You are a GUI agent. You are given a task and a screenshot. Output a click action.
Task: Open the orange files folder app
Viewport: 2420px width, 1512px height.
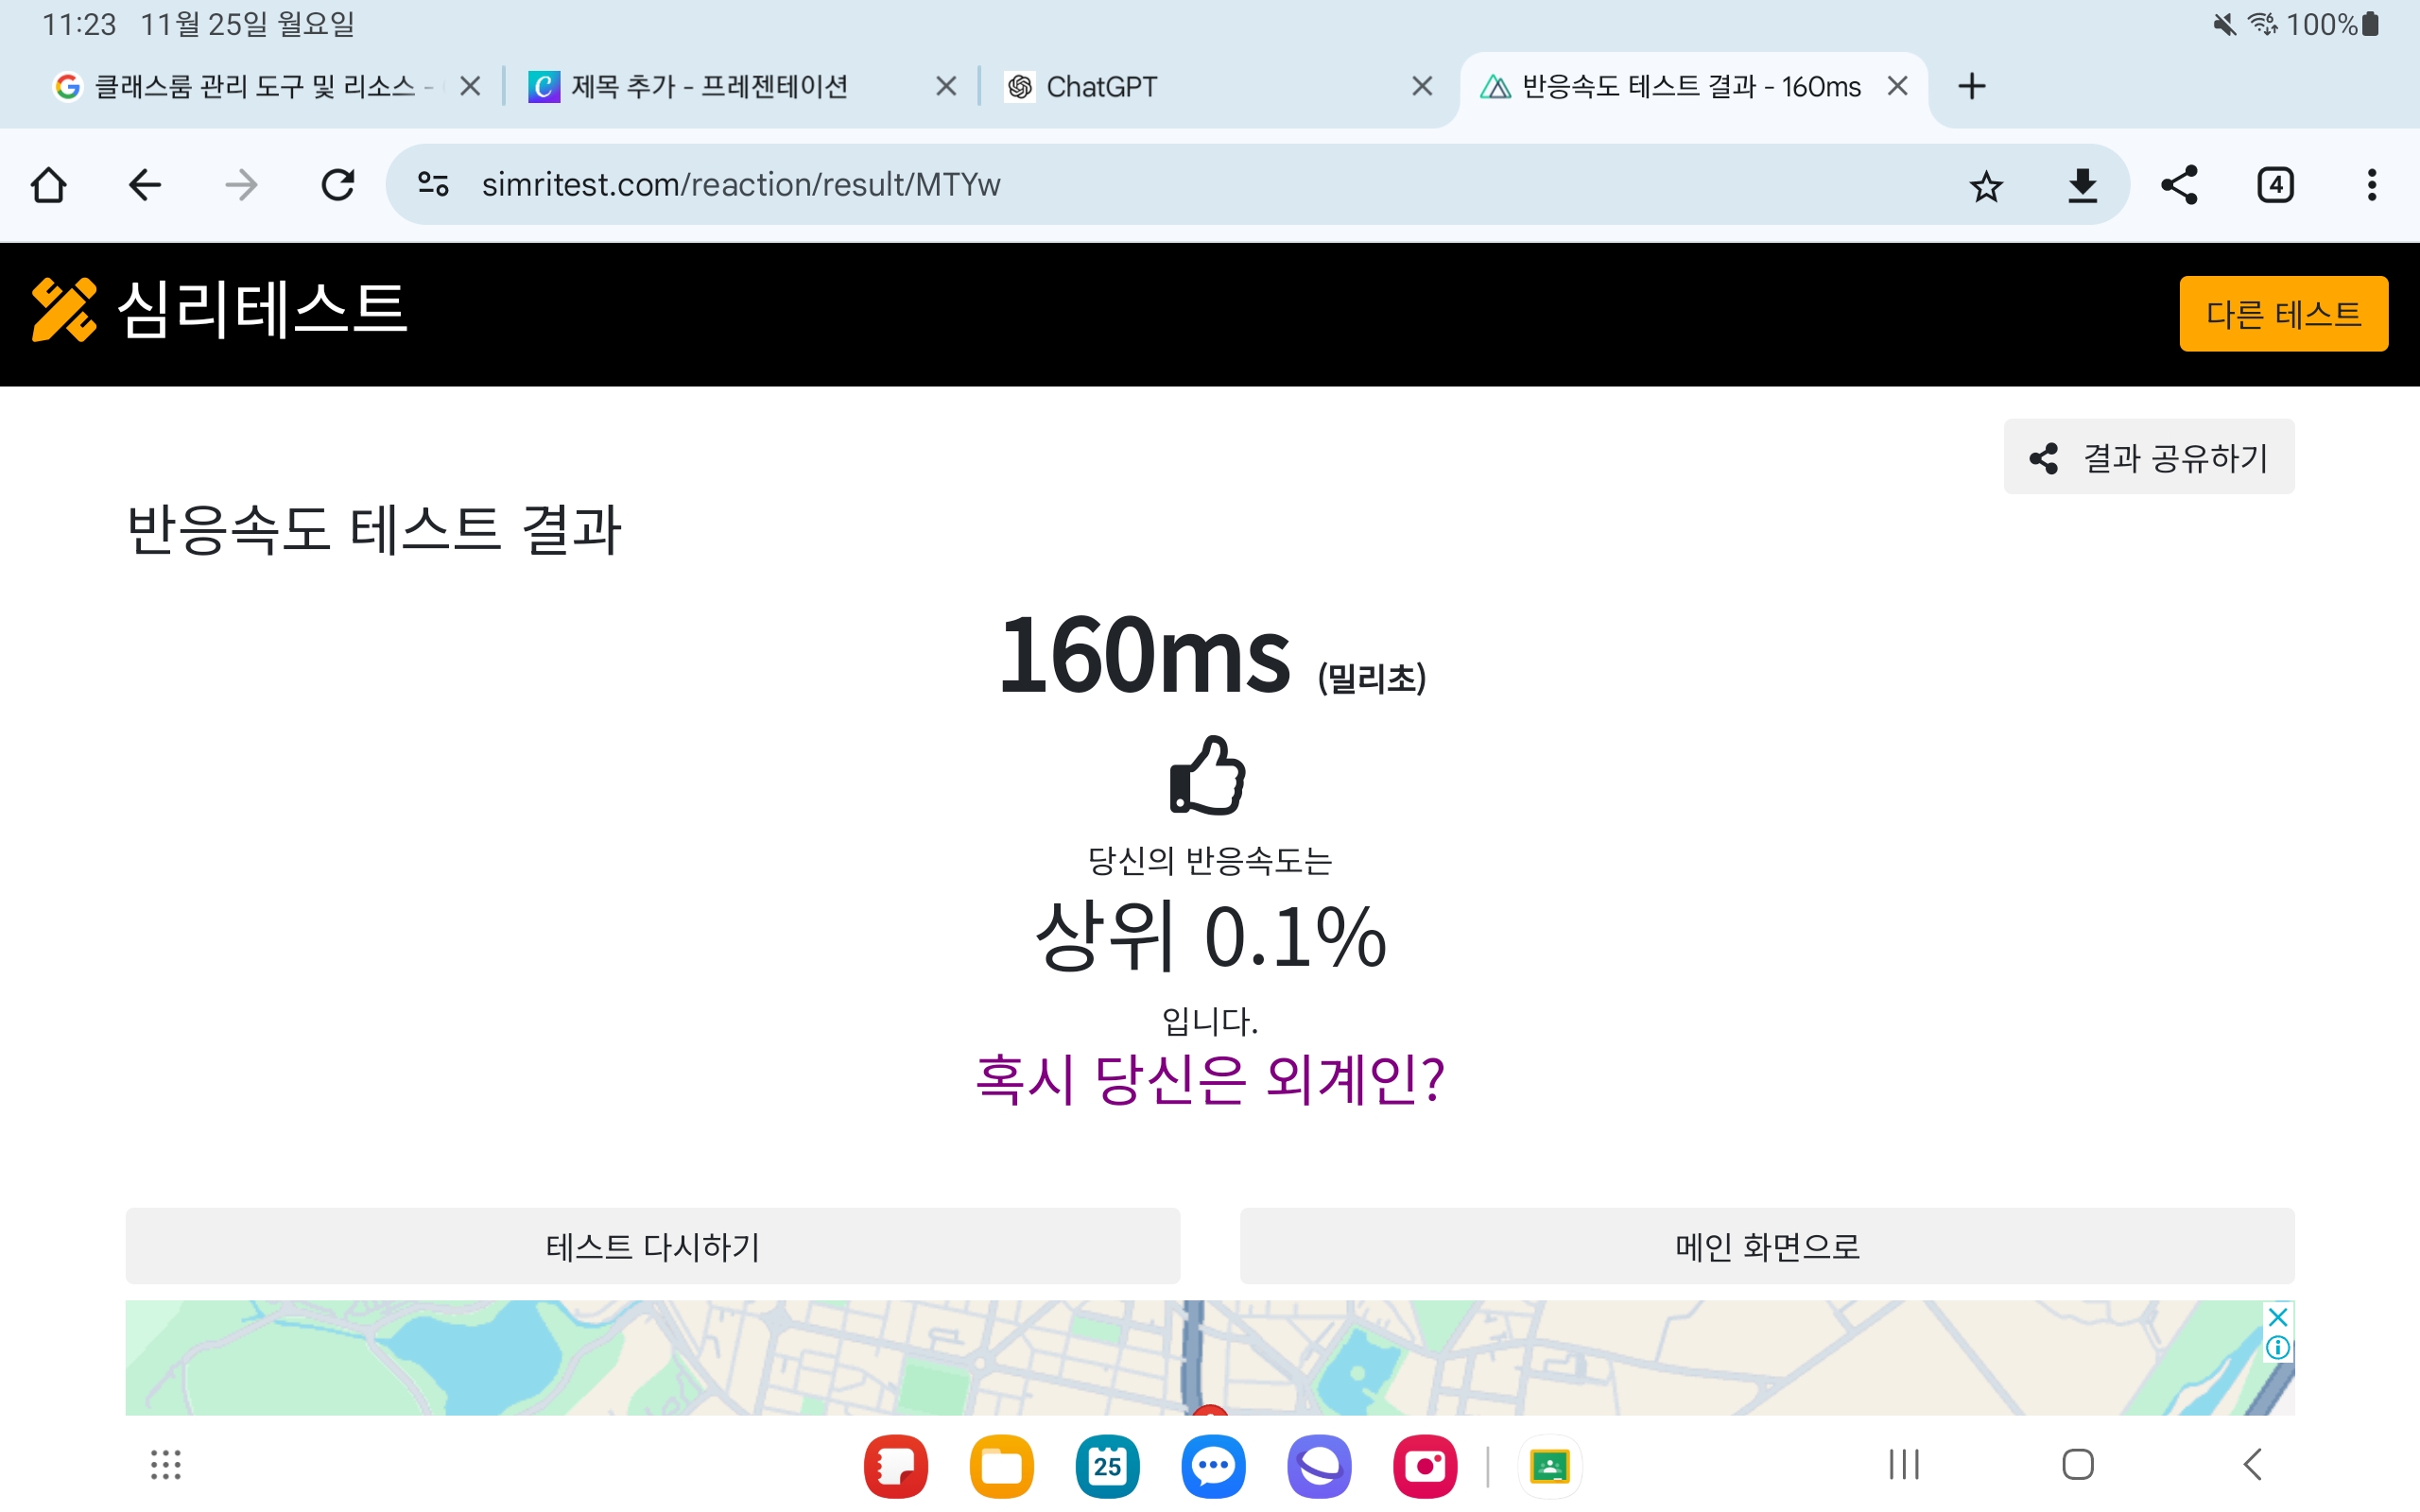coord(1001,1467)
